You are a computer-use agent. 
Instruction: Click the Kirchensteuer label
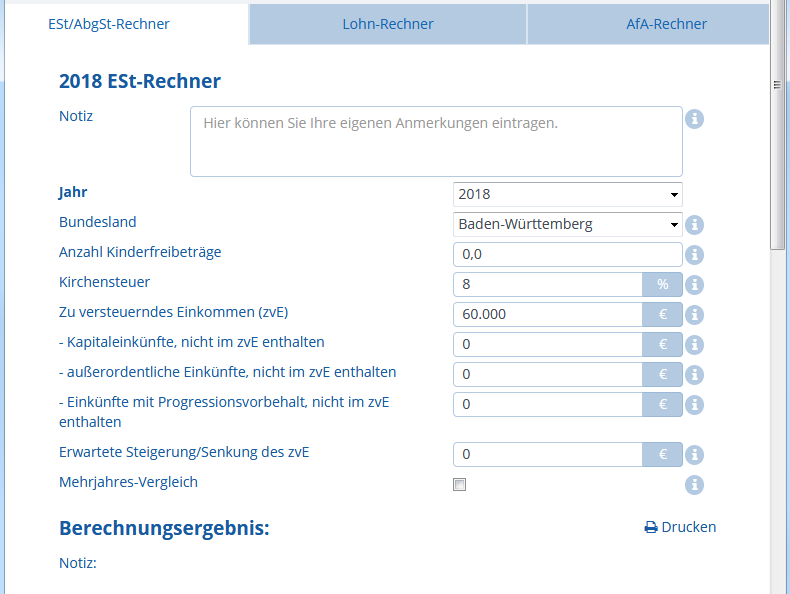(104, 282)
